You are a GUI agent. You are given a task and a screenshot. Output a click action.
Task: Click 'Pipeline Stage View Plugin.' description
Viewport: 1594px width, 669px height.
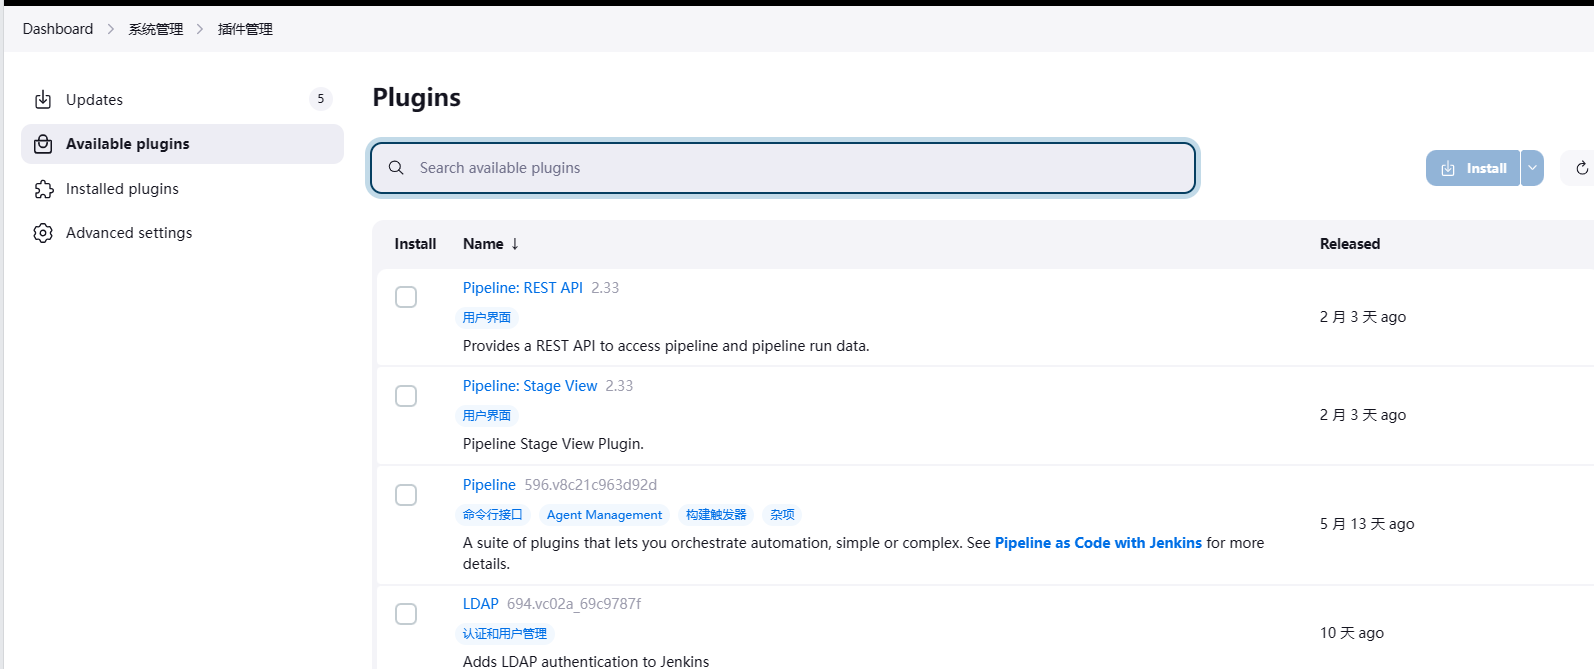[553, 444]
